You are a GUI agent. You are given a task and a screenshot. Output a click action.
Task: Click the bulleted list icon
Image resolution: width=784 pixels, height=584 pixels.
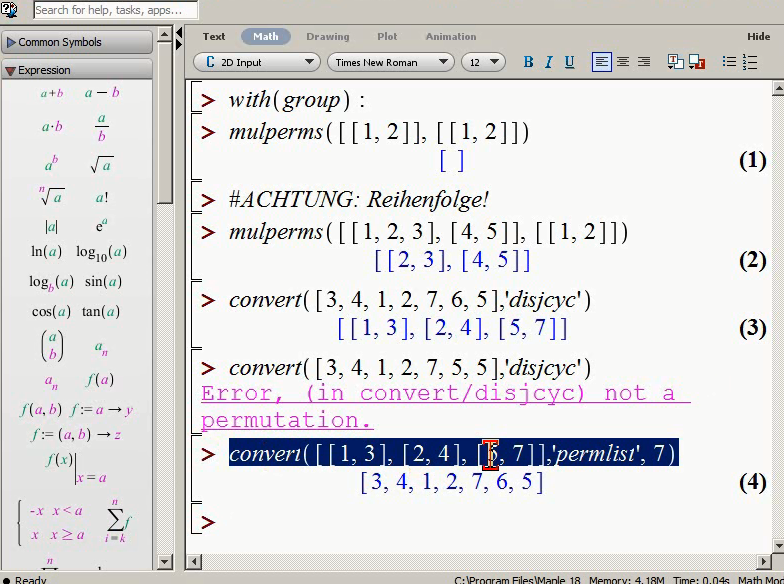pos(729,62)
